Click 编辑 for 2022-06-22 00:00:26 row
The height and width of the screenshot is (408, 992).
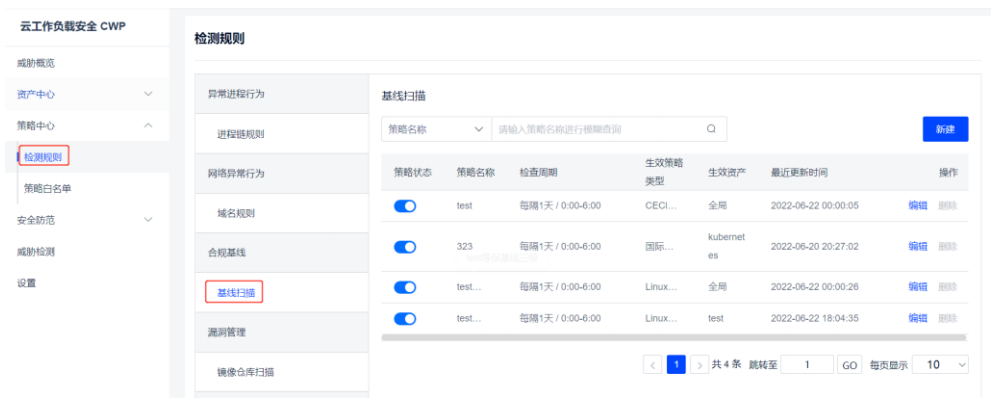pyautogui.click(x=918, y=287)
